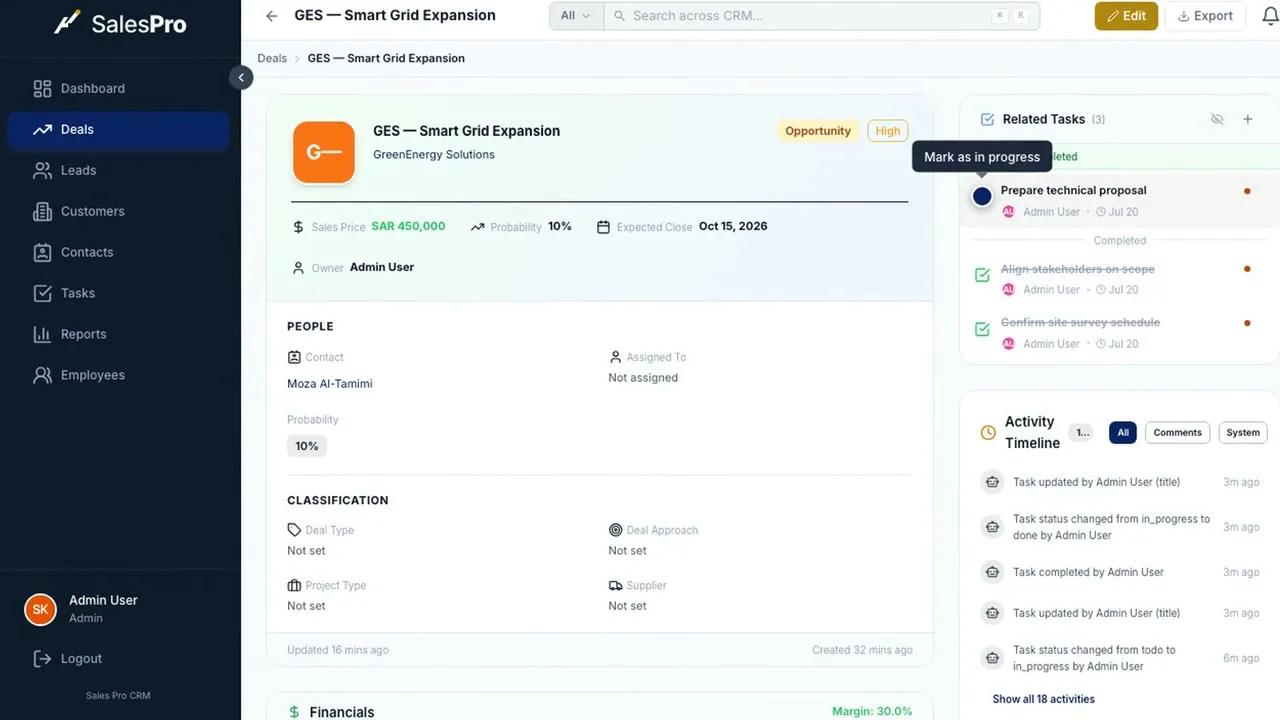The width and height of the screenshot is (1280, 720).
Task: Click the GreenEnergy Solutions company logo tile
Action: [x=324, y=152]
